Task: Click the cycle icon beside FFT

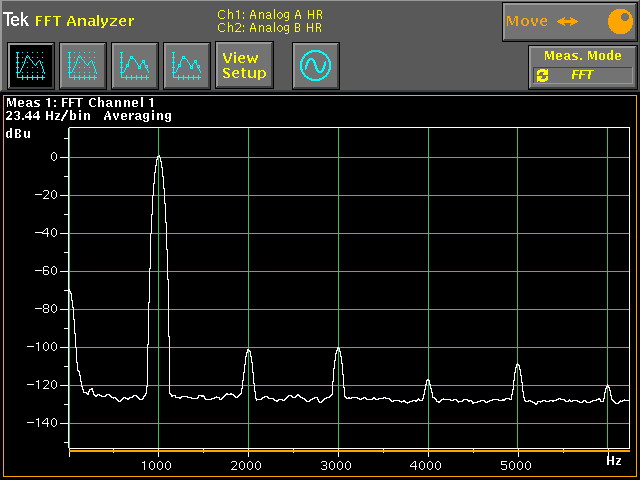Action: (x=543, y=75)
